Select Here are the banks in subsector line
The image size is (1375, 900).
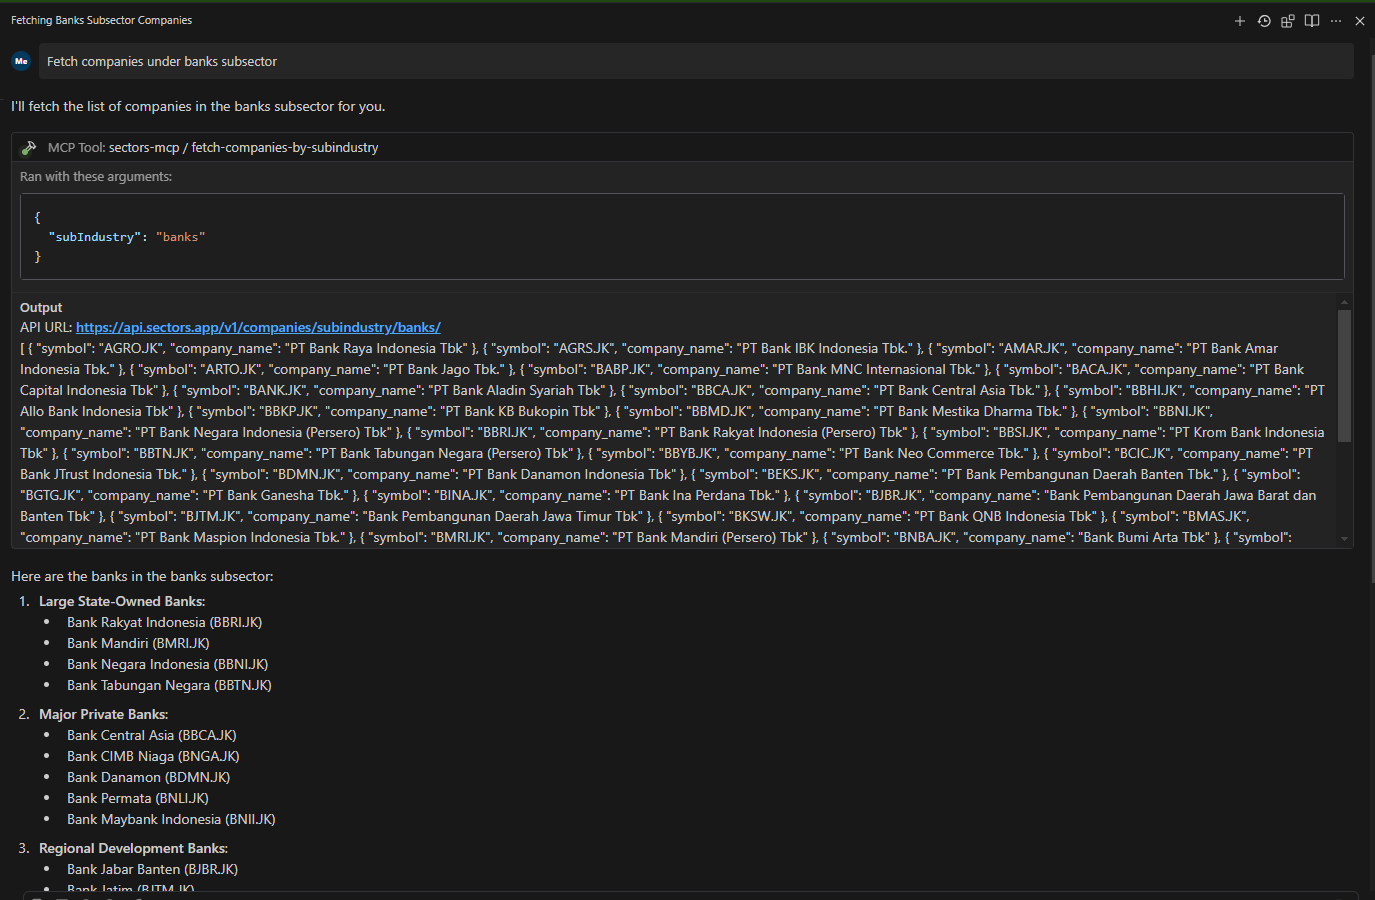coord(142,576)
